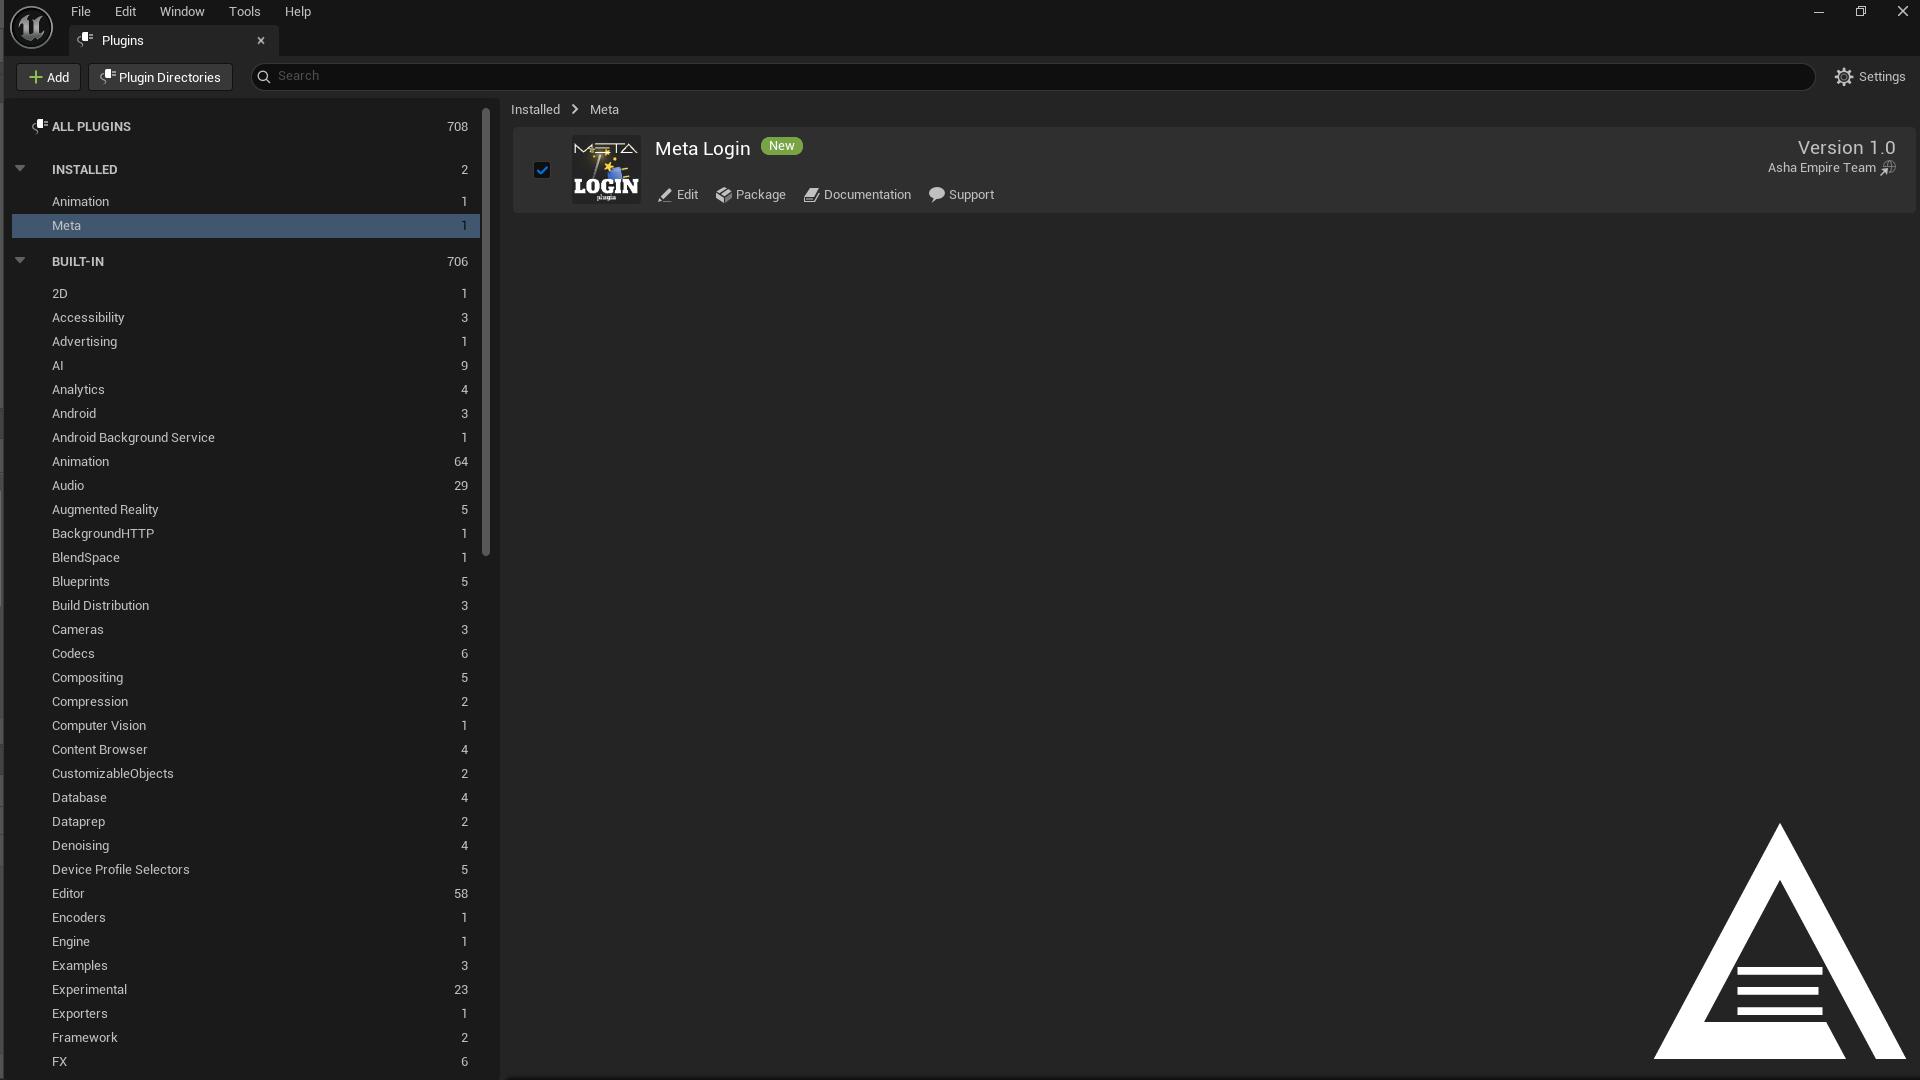This screenshot has width=1920, height=1080.
Task: Select the Accessibility category
Action: (x=246, y=318)
